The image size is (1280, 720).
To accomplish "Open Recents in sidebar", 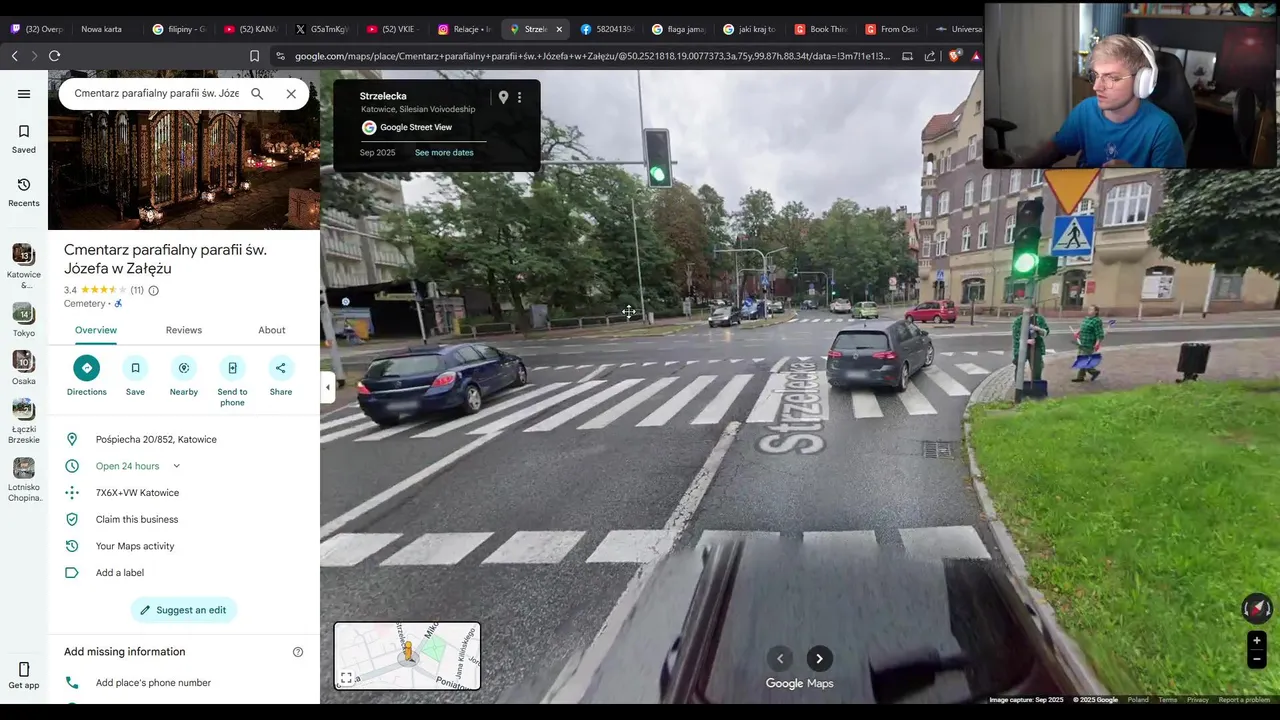I will point(24,193).
